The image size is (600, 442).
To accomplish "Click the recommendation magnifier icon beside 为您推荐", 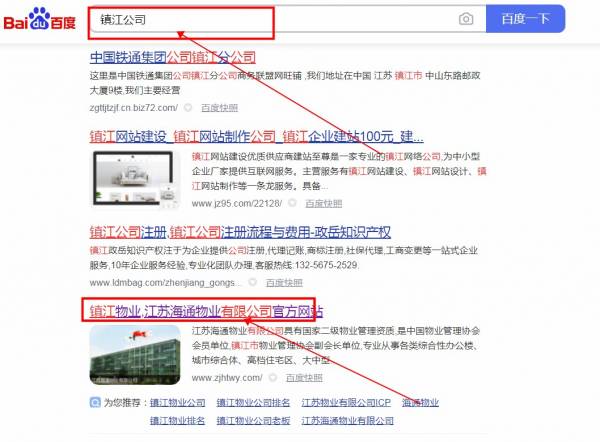I will pos(95,402).
